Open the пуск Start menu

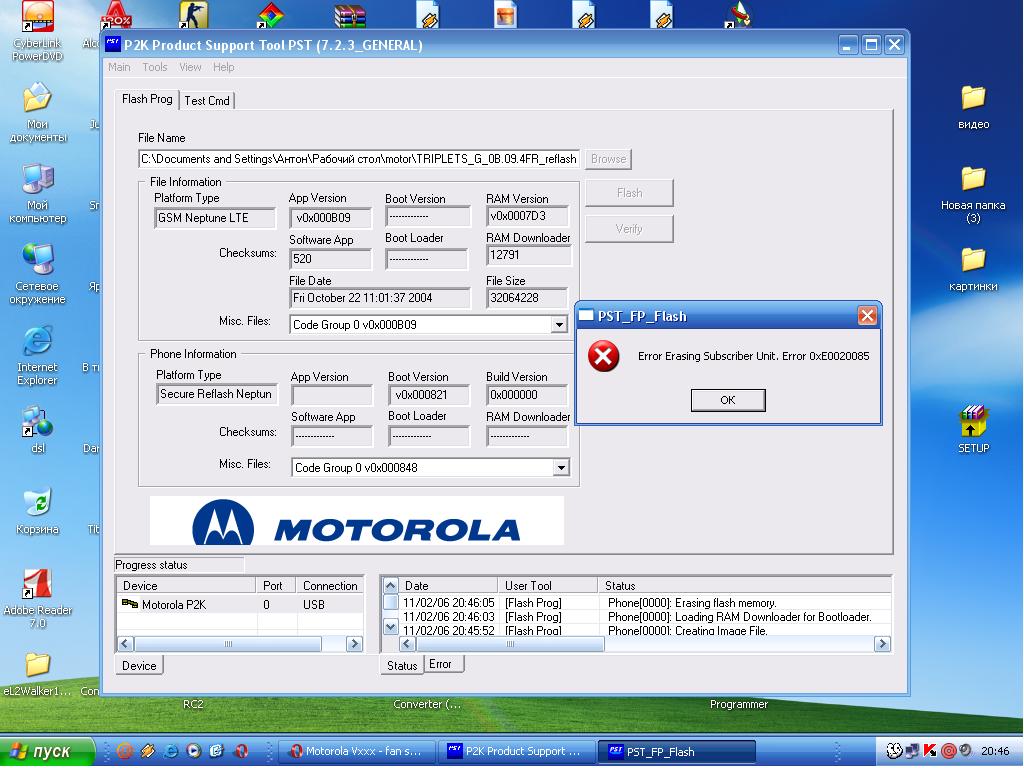click(46, 751)
